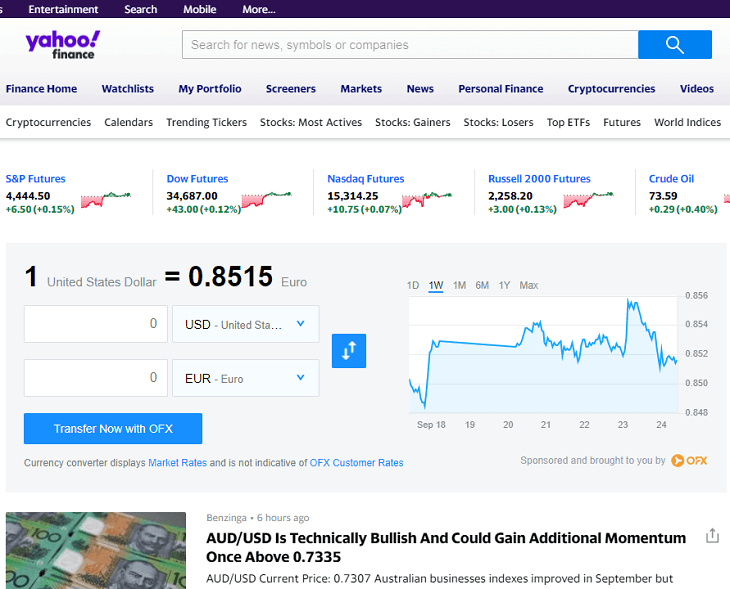
Task: Click the Nasdaq Futures 15,314.25 price
Action: pos(353,196)
